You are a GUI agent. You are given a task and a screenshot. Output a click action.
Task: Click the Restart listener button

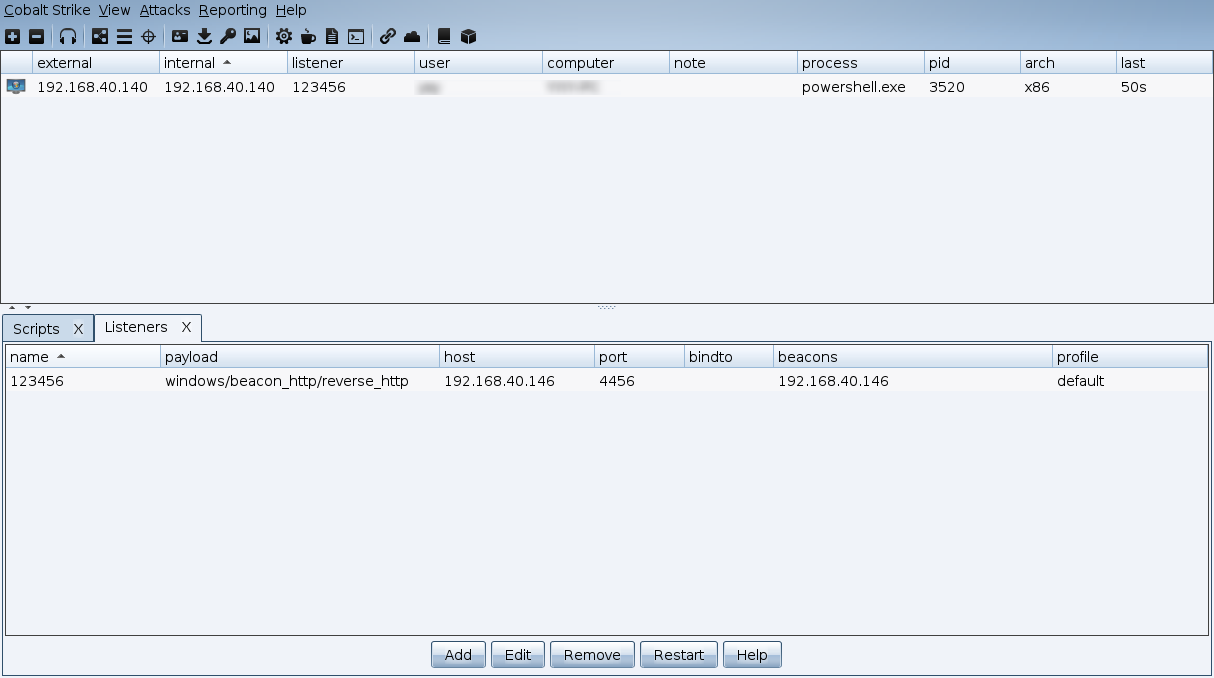pyautogui.click(x=679, y=655)
